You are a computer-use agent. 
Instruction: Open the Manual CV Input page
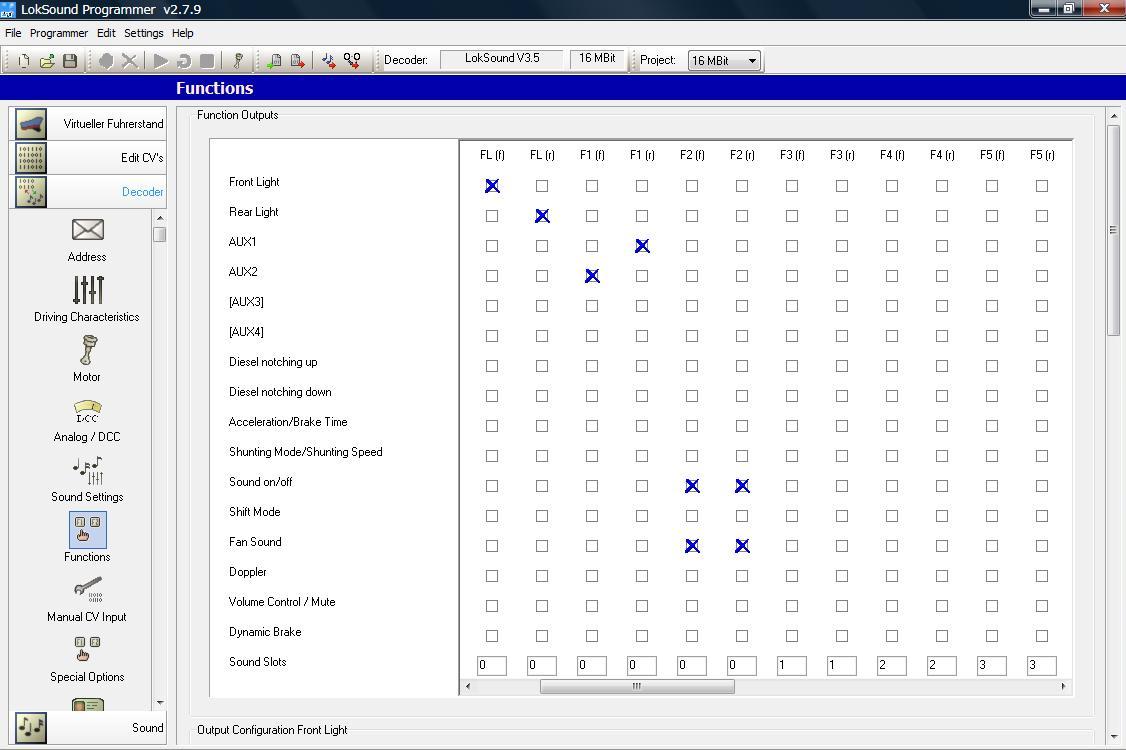pos(87,600)
